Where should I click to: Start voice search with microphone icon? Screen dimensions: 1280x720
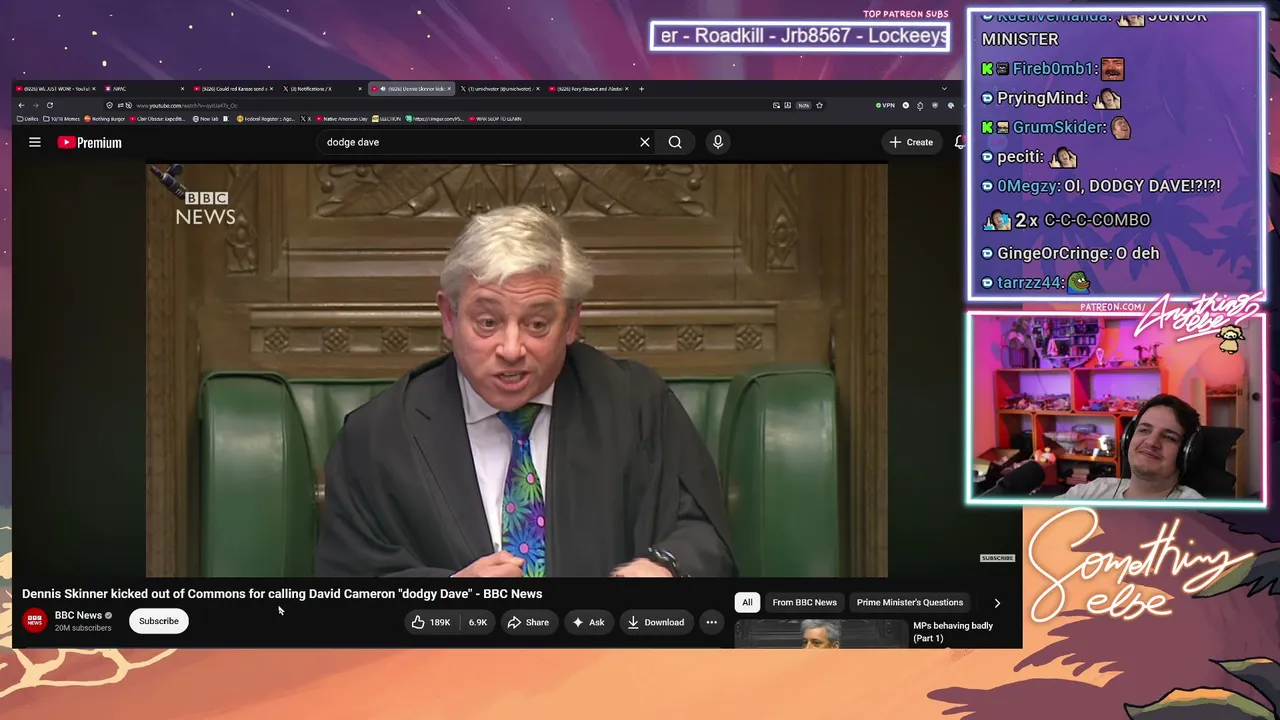click(718, 142)
